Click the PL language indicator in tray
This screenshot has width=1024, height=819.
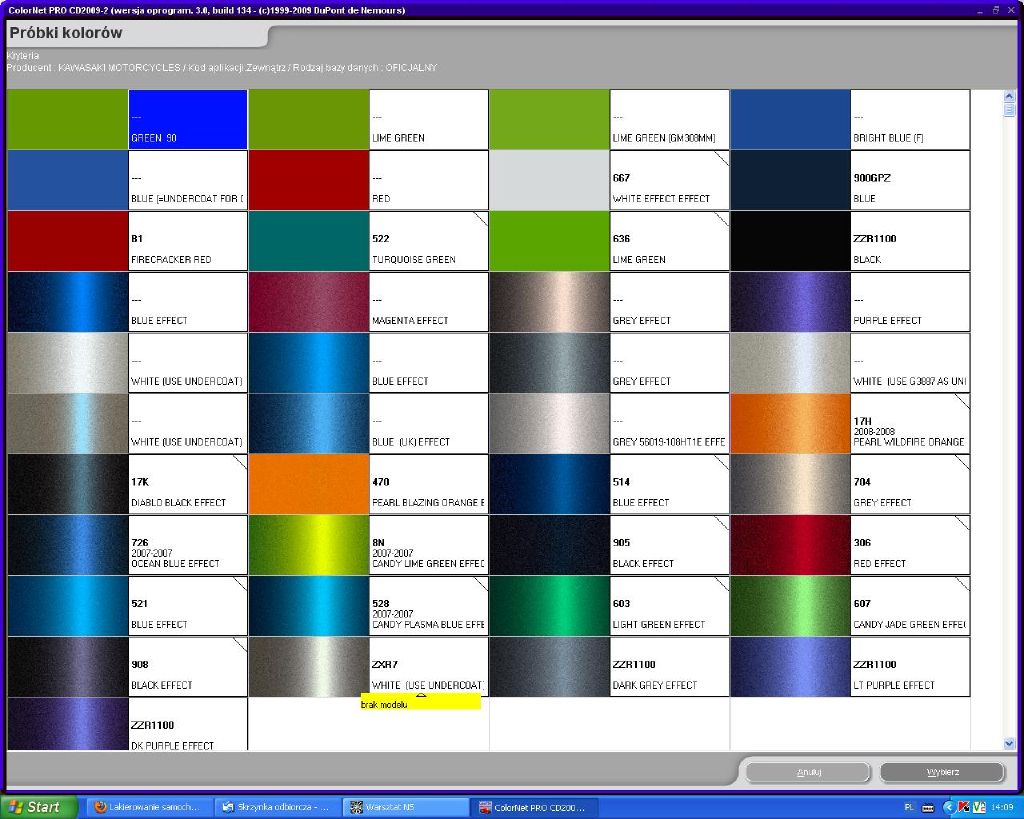(909, 807)
